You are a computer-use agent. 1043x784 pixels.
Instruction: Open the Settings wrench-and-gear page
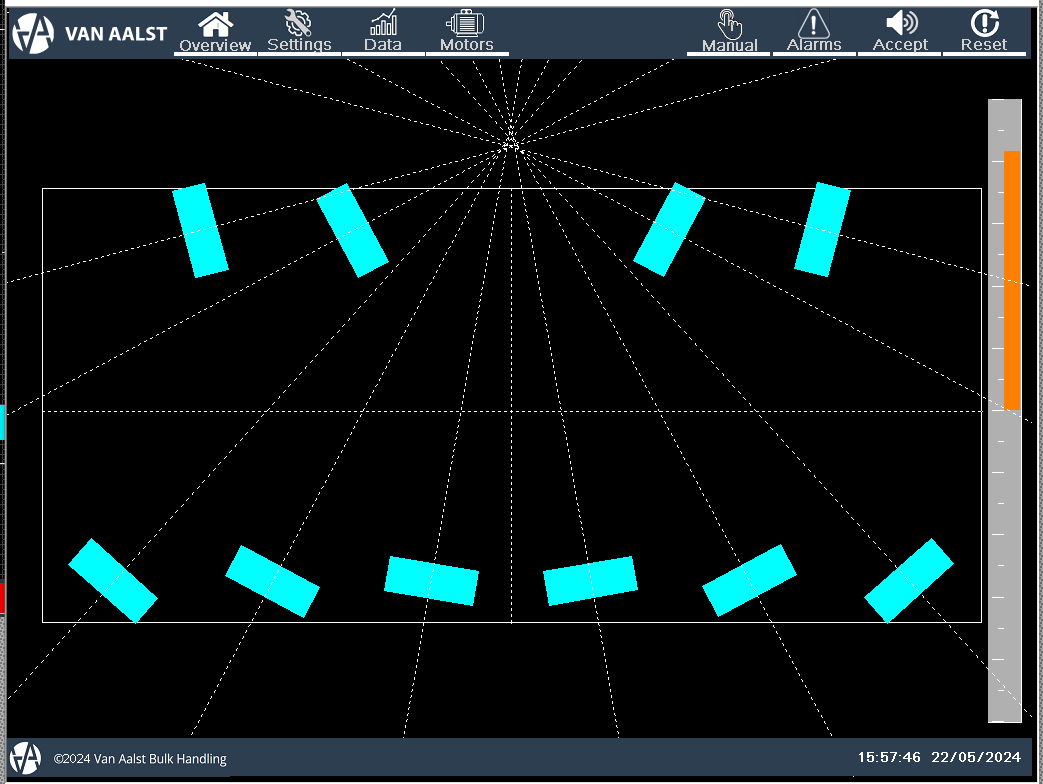click(x=299, y=32)
